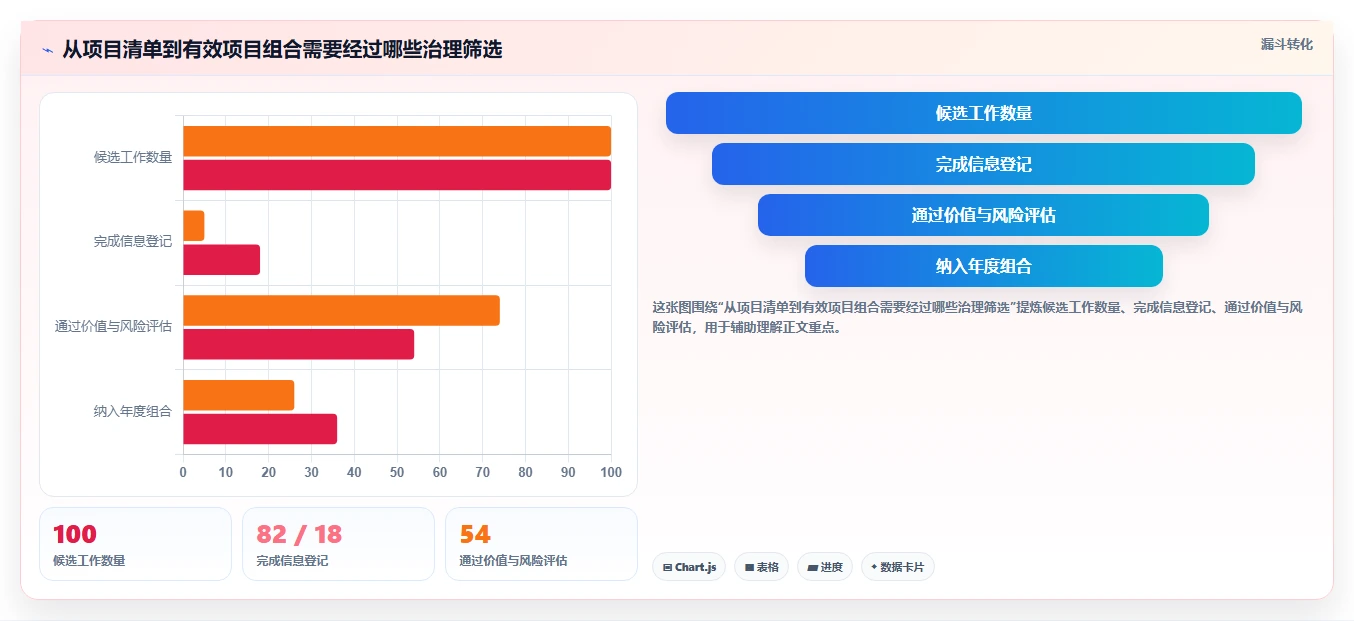The height and width of the screenshot is (621, 1354).
Task: Click the 进度 chip
Action: [x=825, y=567]
